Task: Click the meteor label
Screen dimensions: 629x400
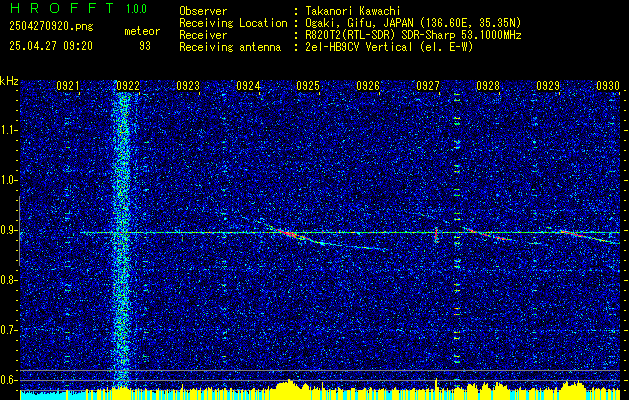Action: [142, 31]
